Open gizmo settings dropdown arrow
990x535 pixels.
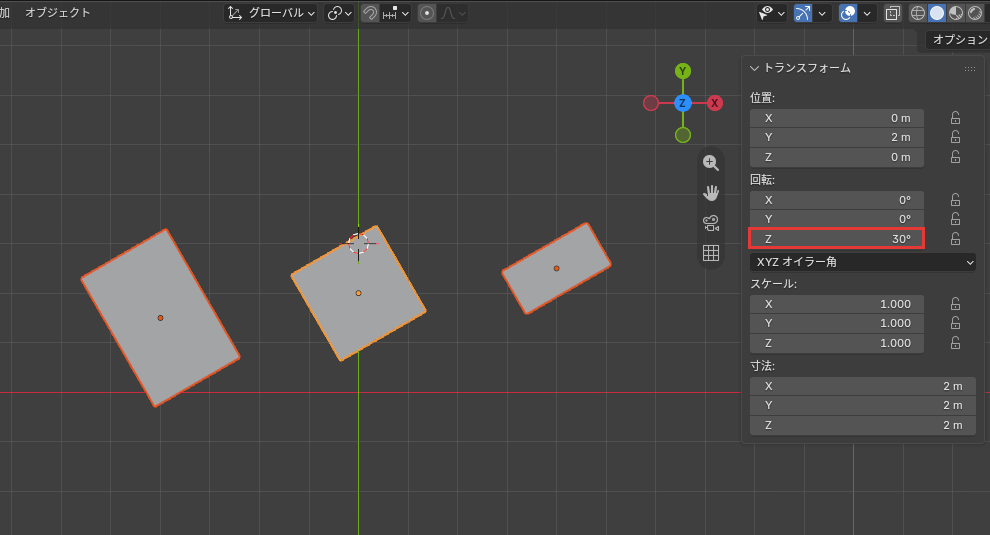coord(821,13)
